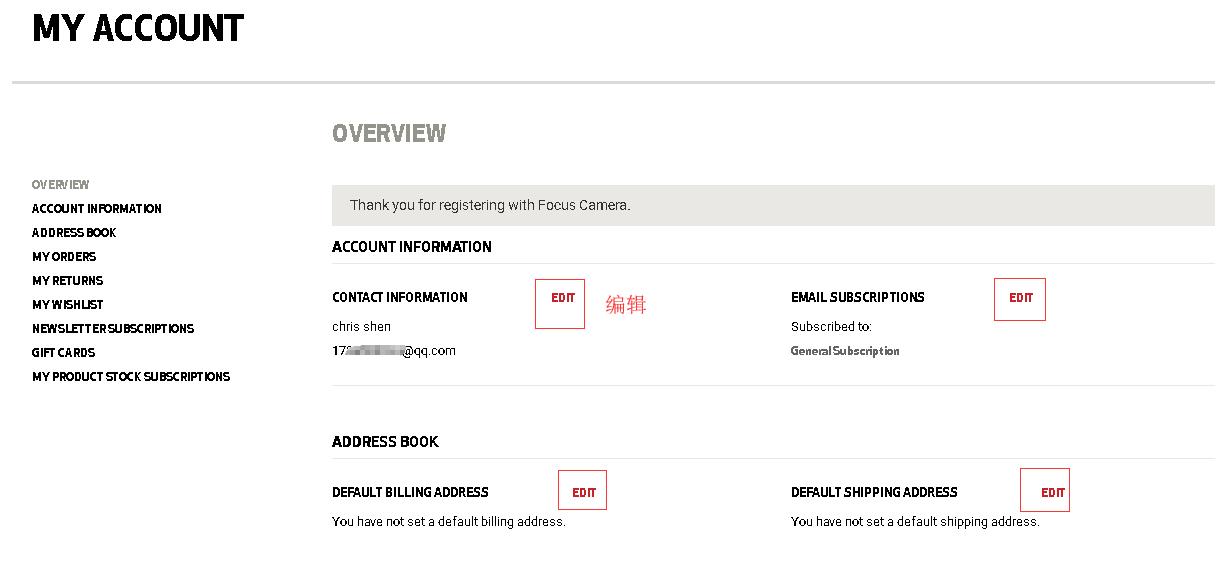Click the large Overview page heading

point(389,133)
